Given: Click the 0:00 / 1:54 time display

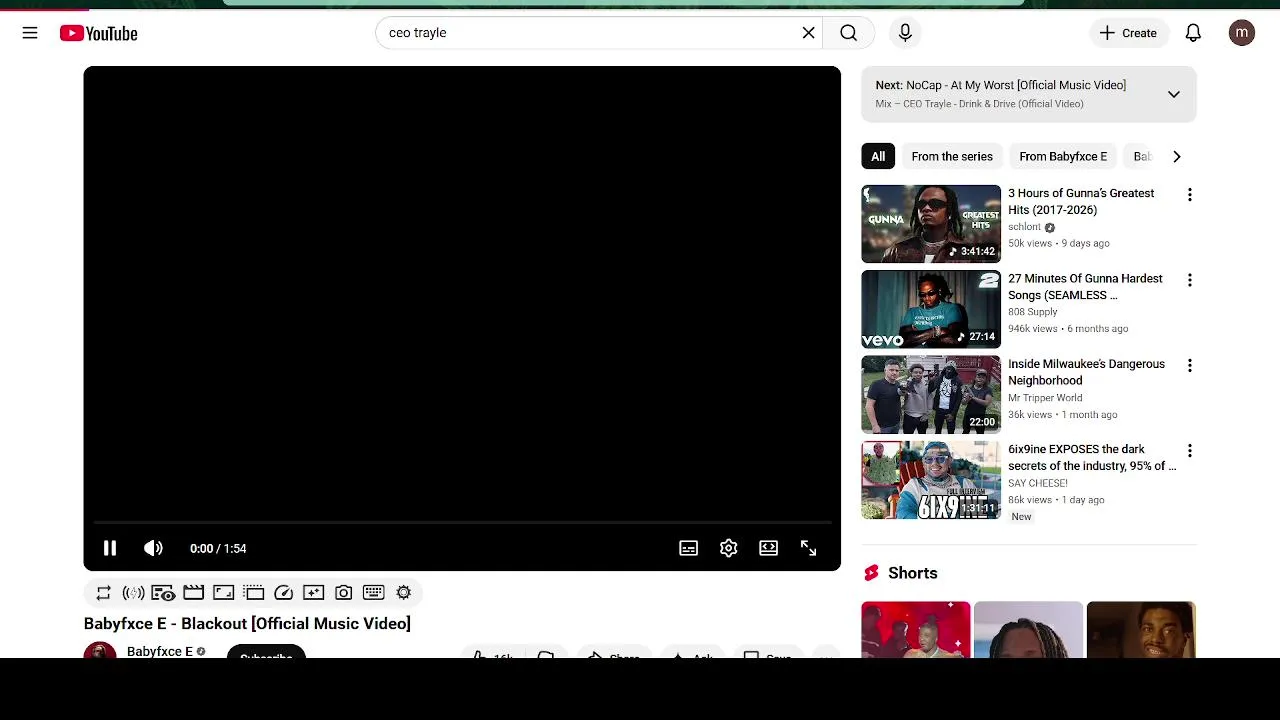Looking at the screenshot, I should point(218,548).
